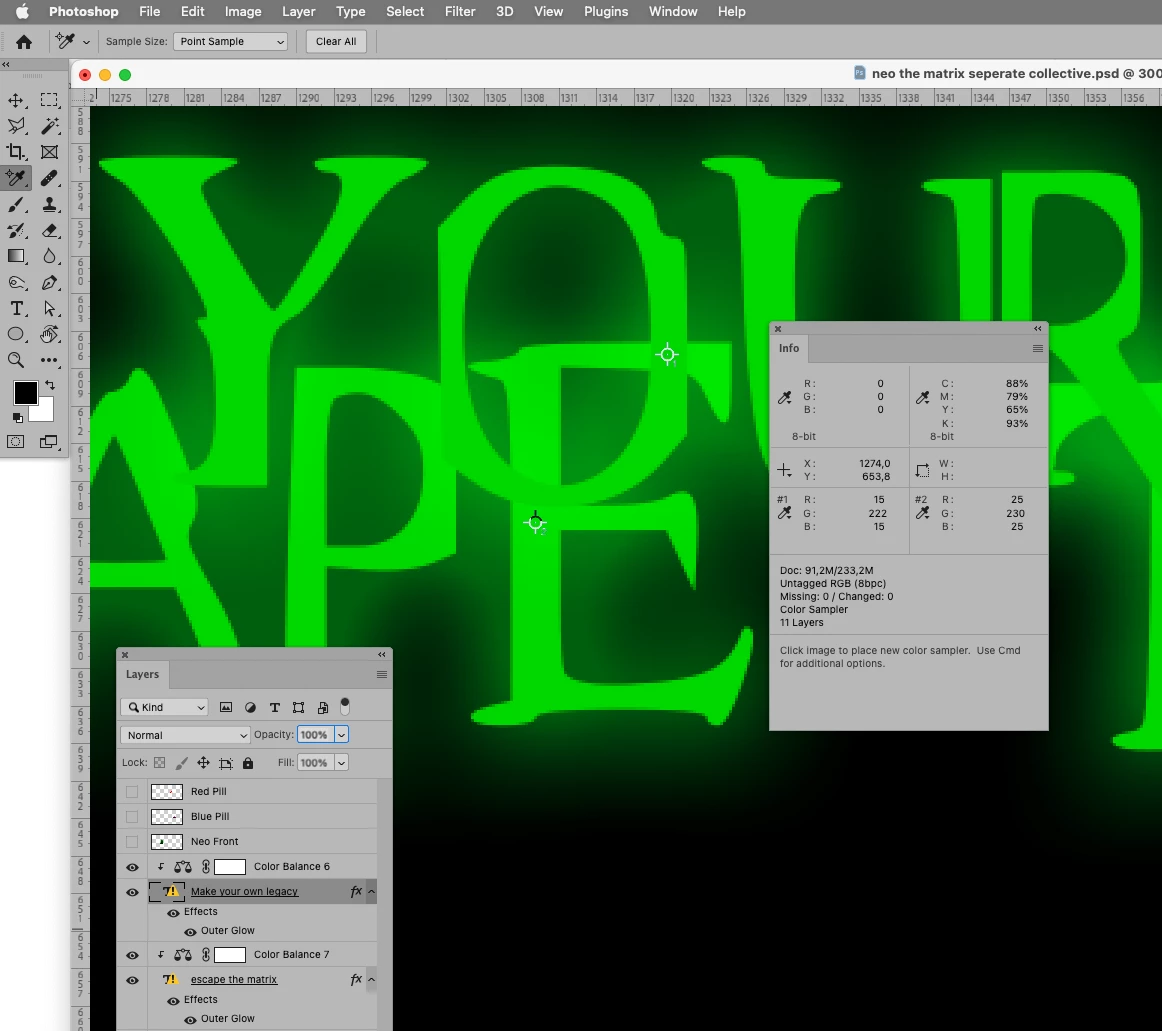
Task: Select the Magic Wand tool
Action: point(49,126)
